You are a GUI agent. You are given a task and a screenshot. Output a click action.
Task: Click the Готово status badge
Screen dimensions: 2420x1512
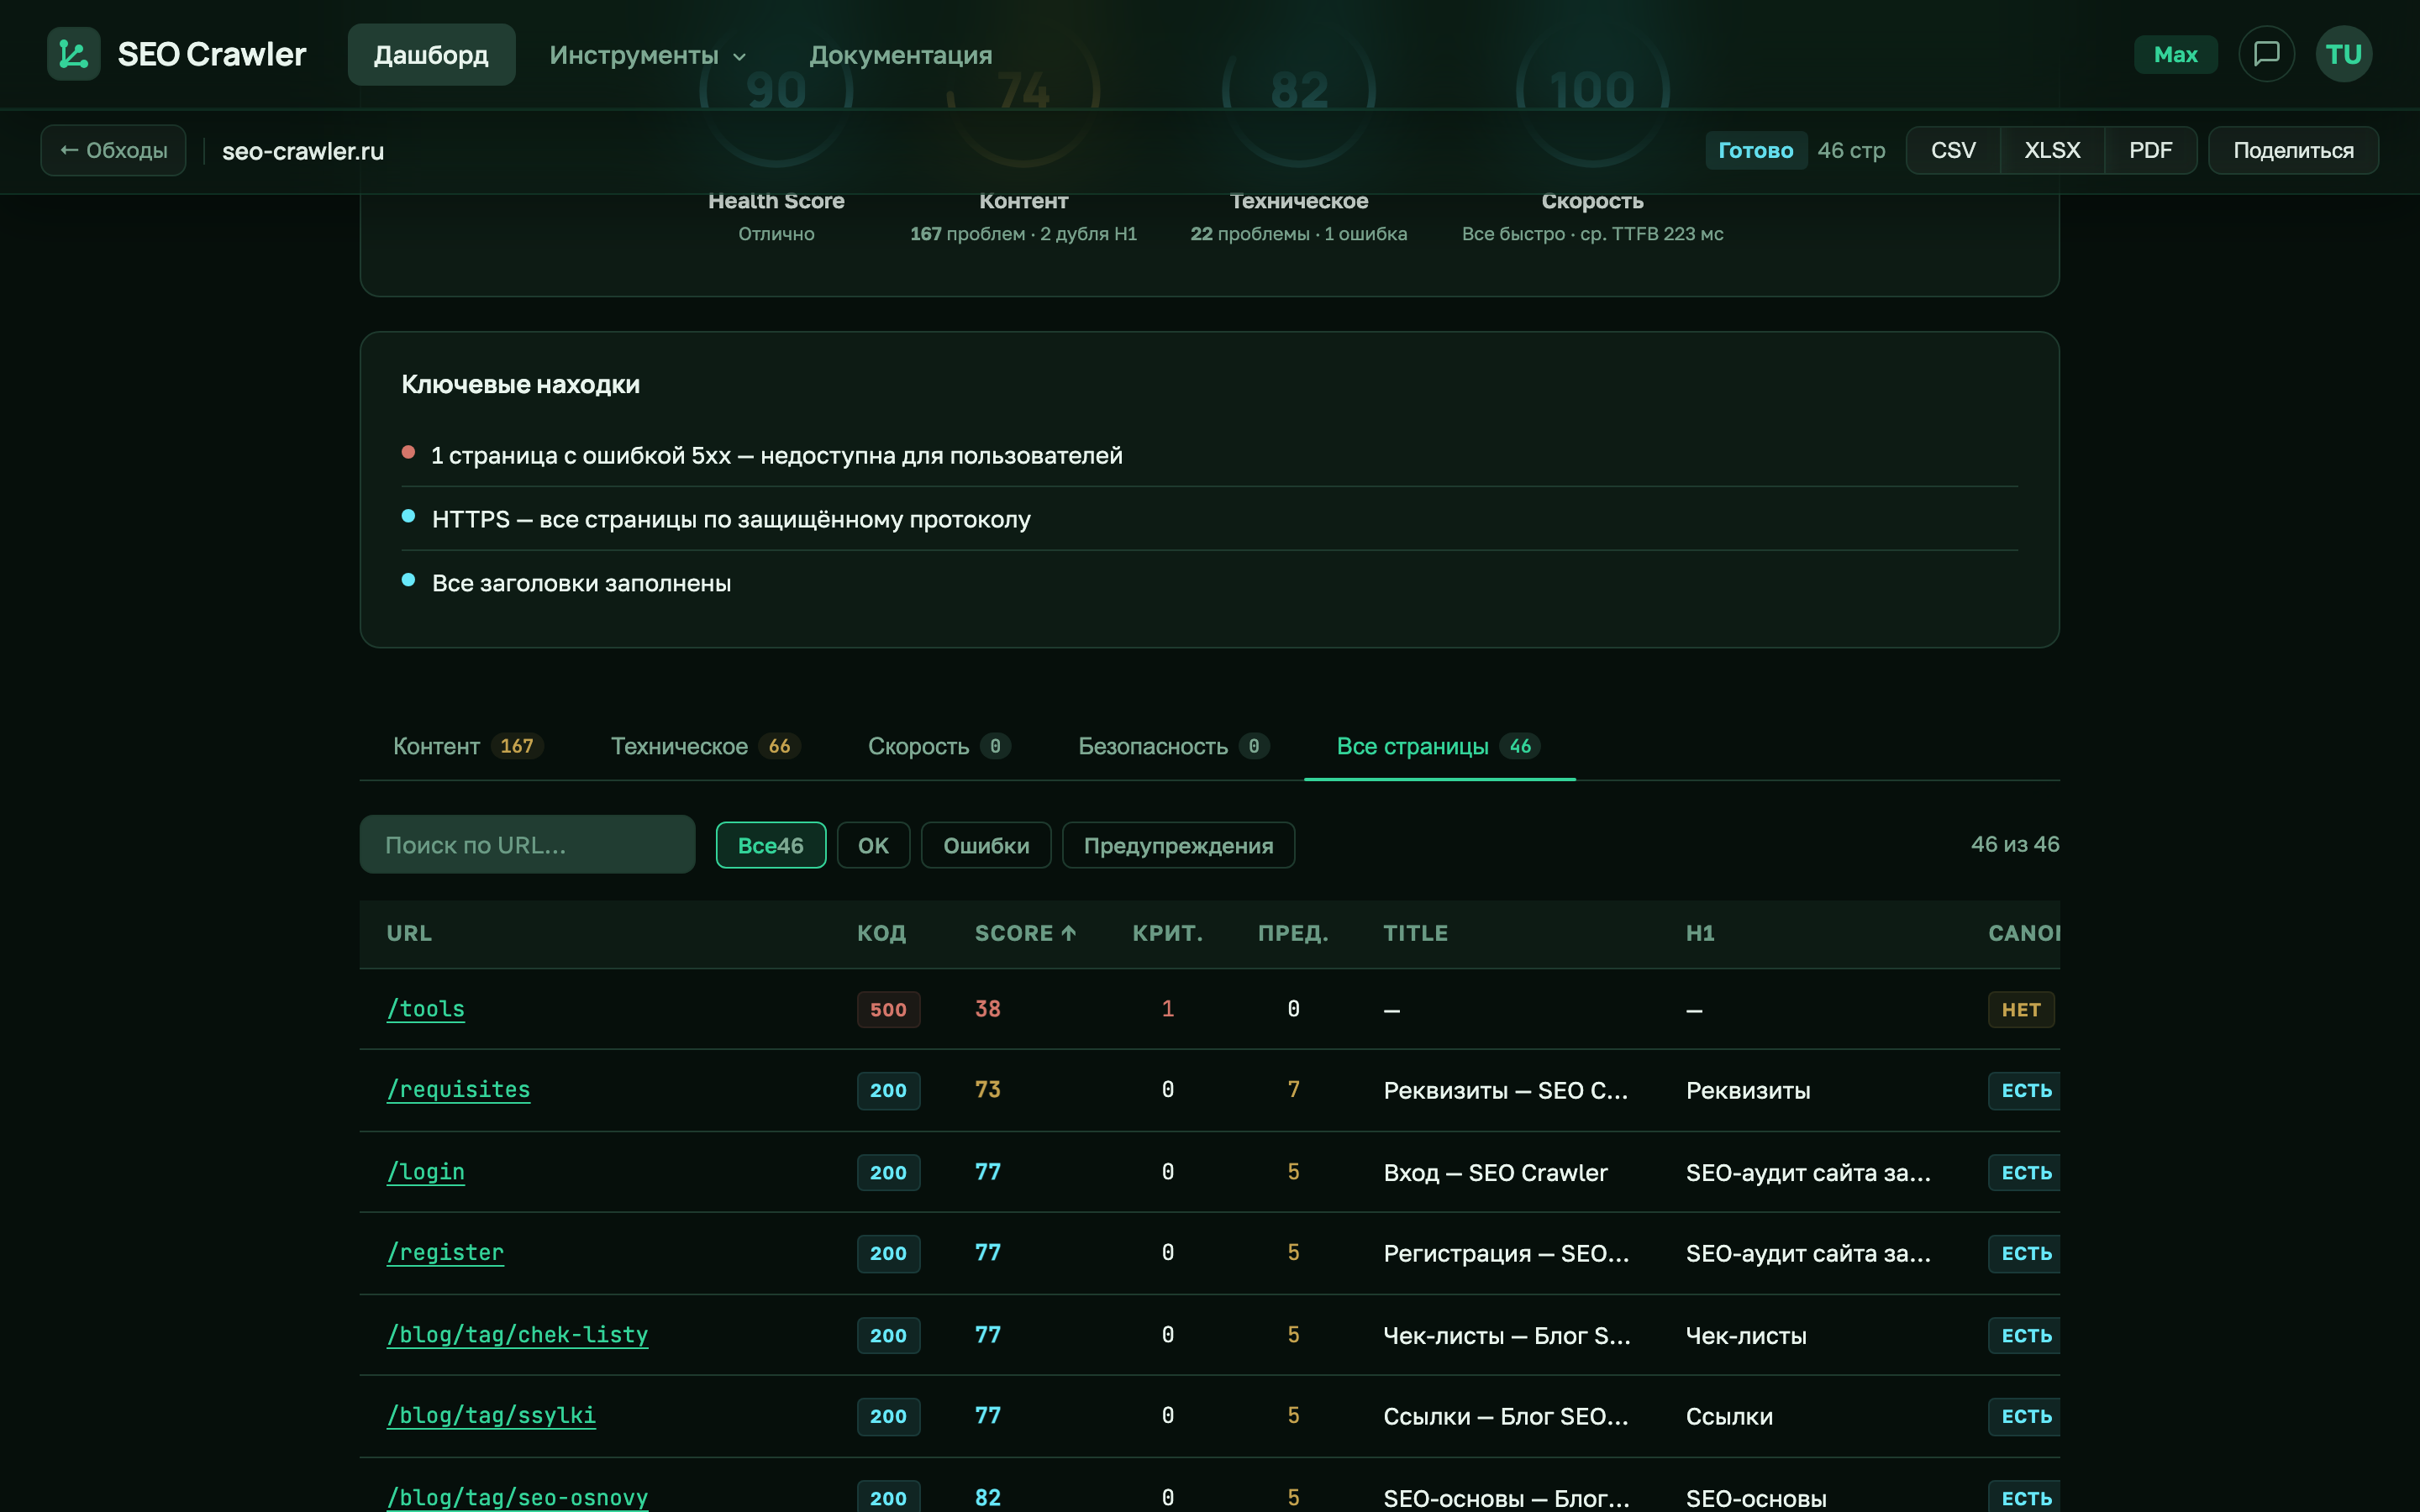pyautogui.click(x=1755, y=150)
